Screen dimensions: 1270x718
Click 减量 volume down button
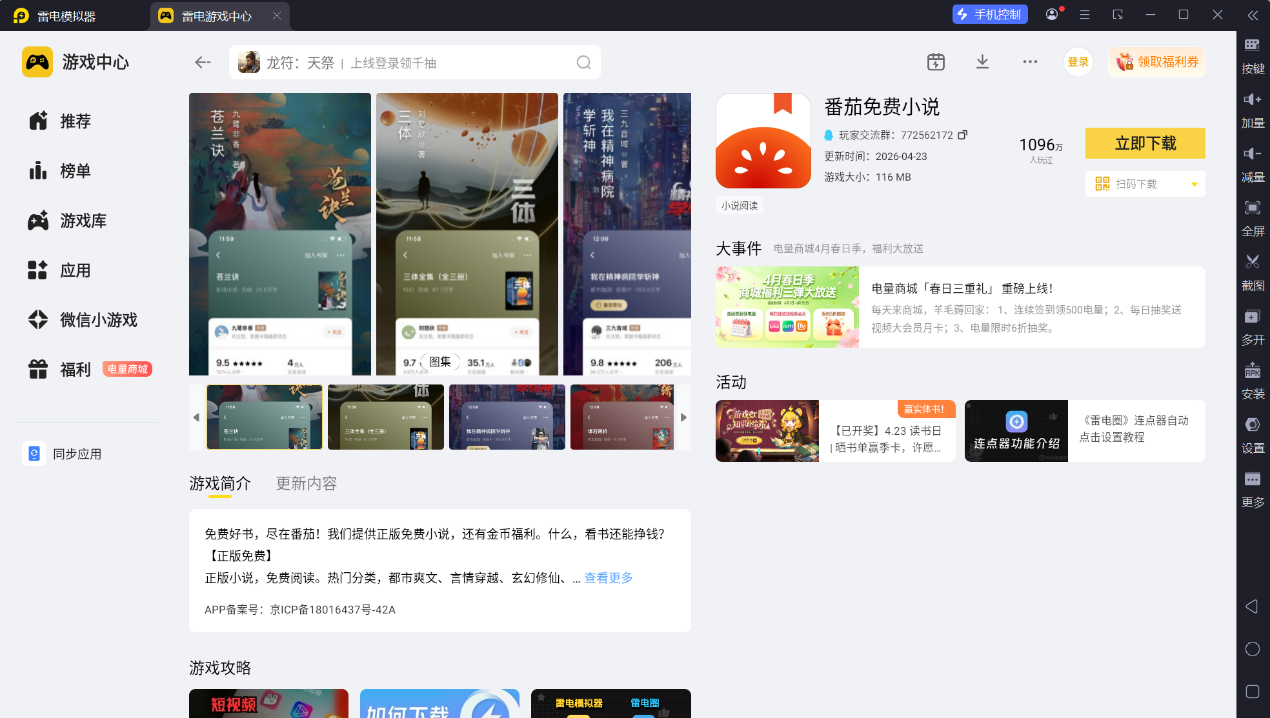pos(1253,164)
